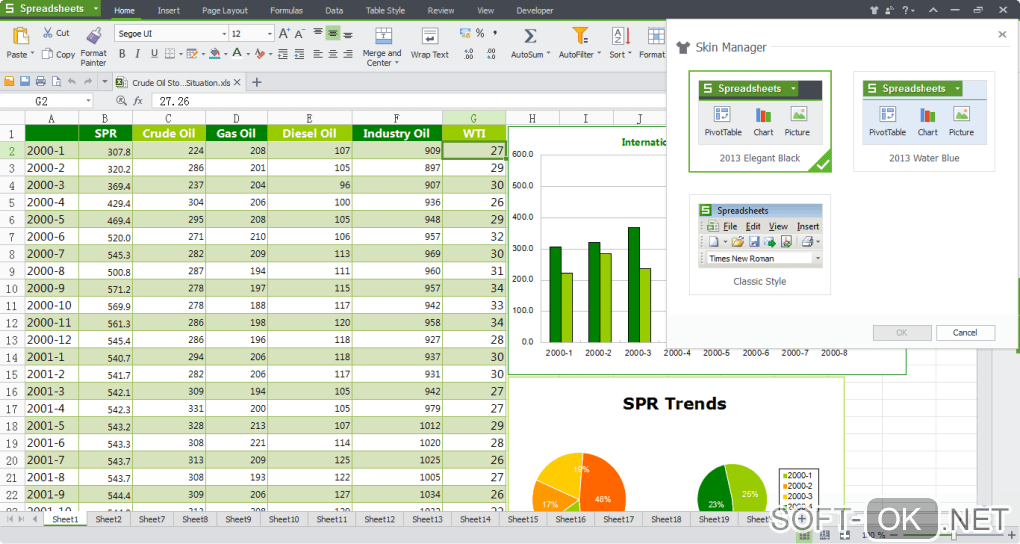Apply font color A icon
This screenshot has width=1020, height=544.
point(237,54)
